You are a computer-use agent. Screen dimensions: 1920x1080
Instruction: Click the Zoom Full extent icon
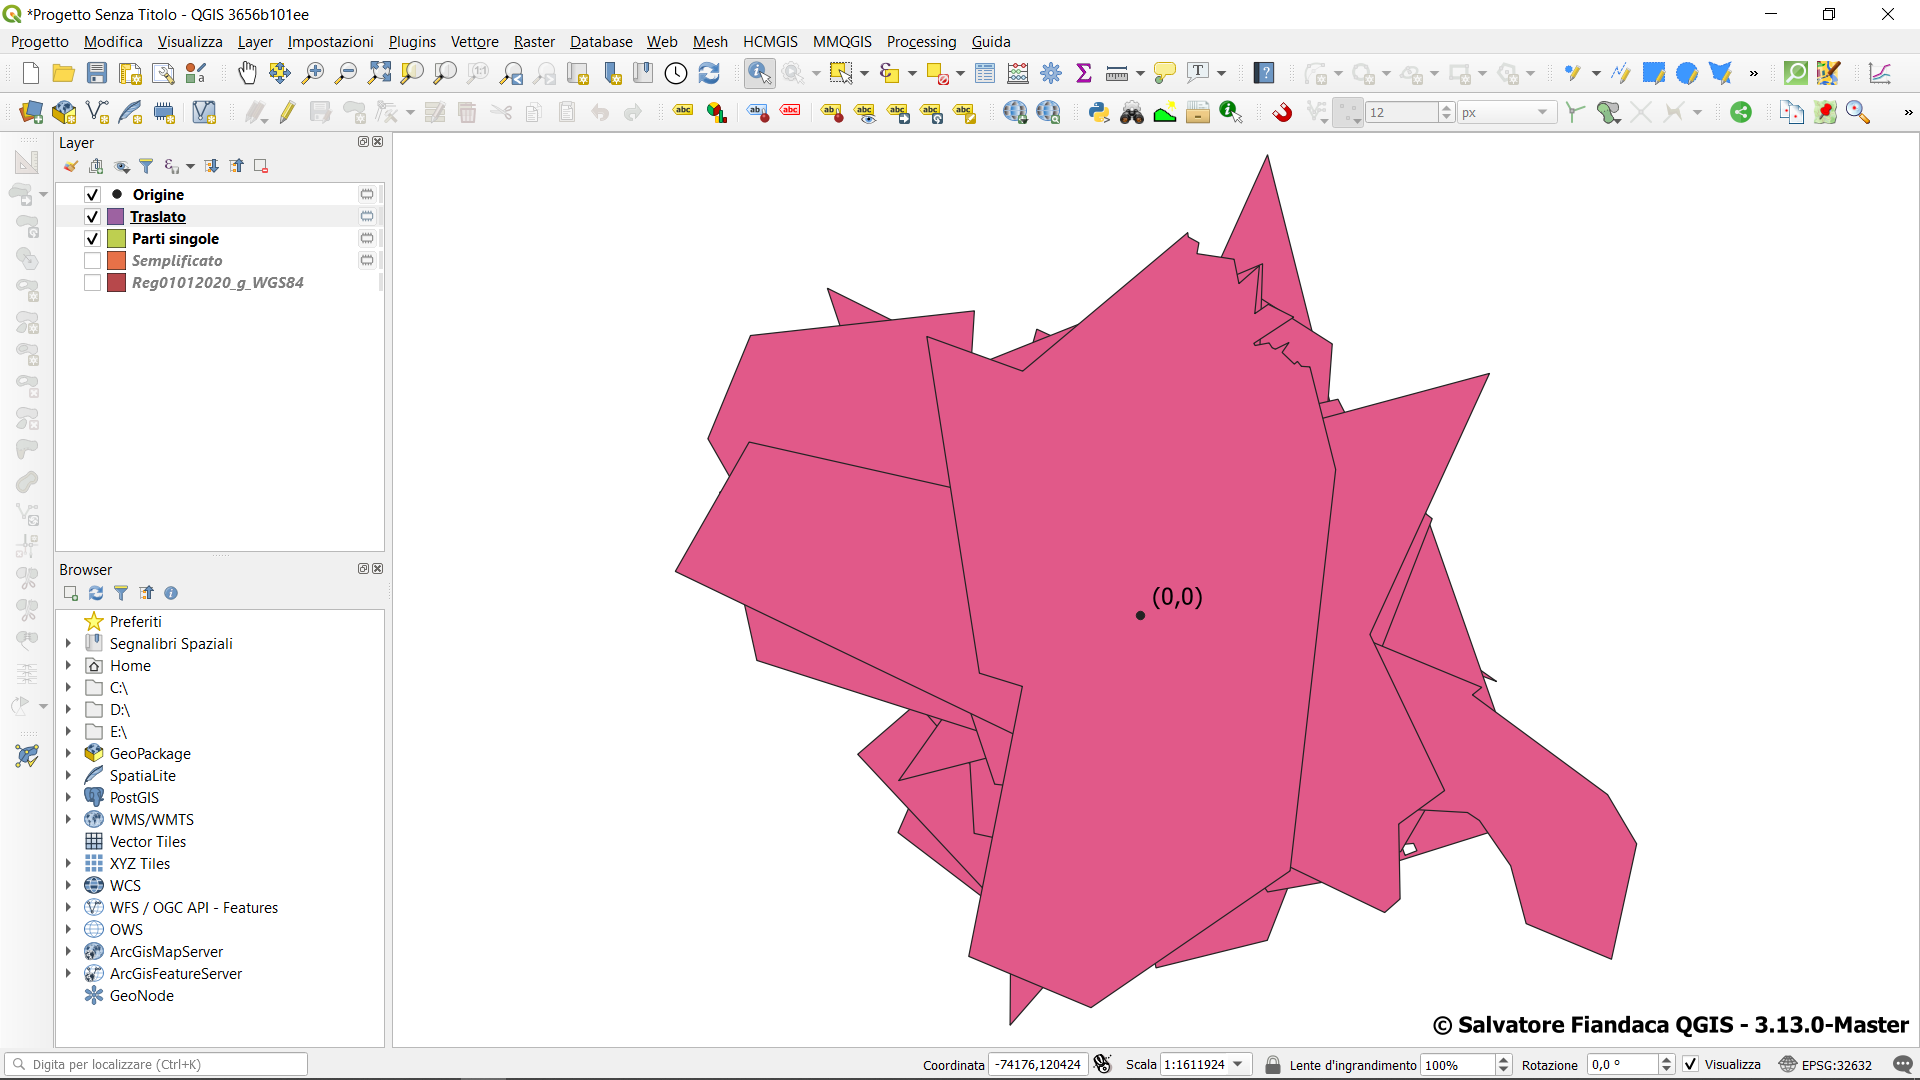tap(379, 73)
